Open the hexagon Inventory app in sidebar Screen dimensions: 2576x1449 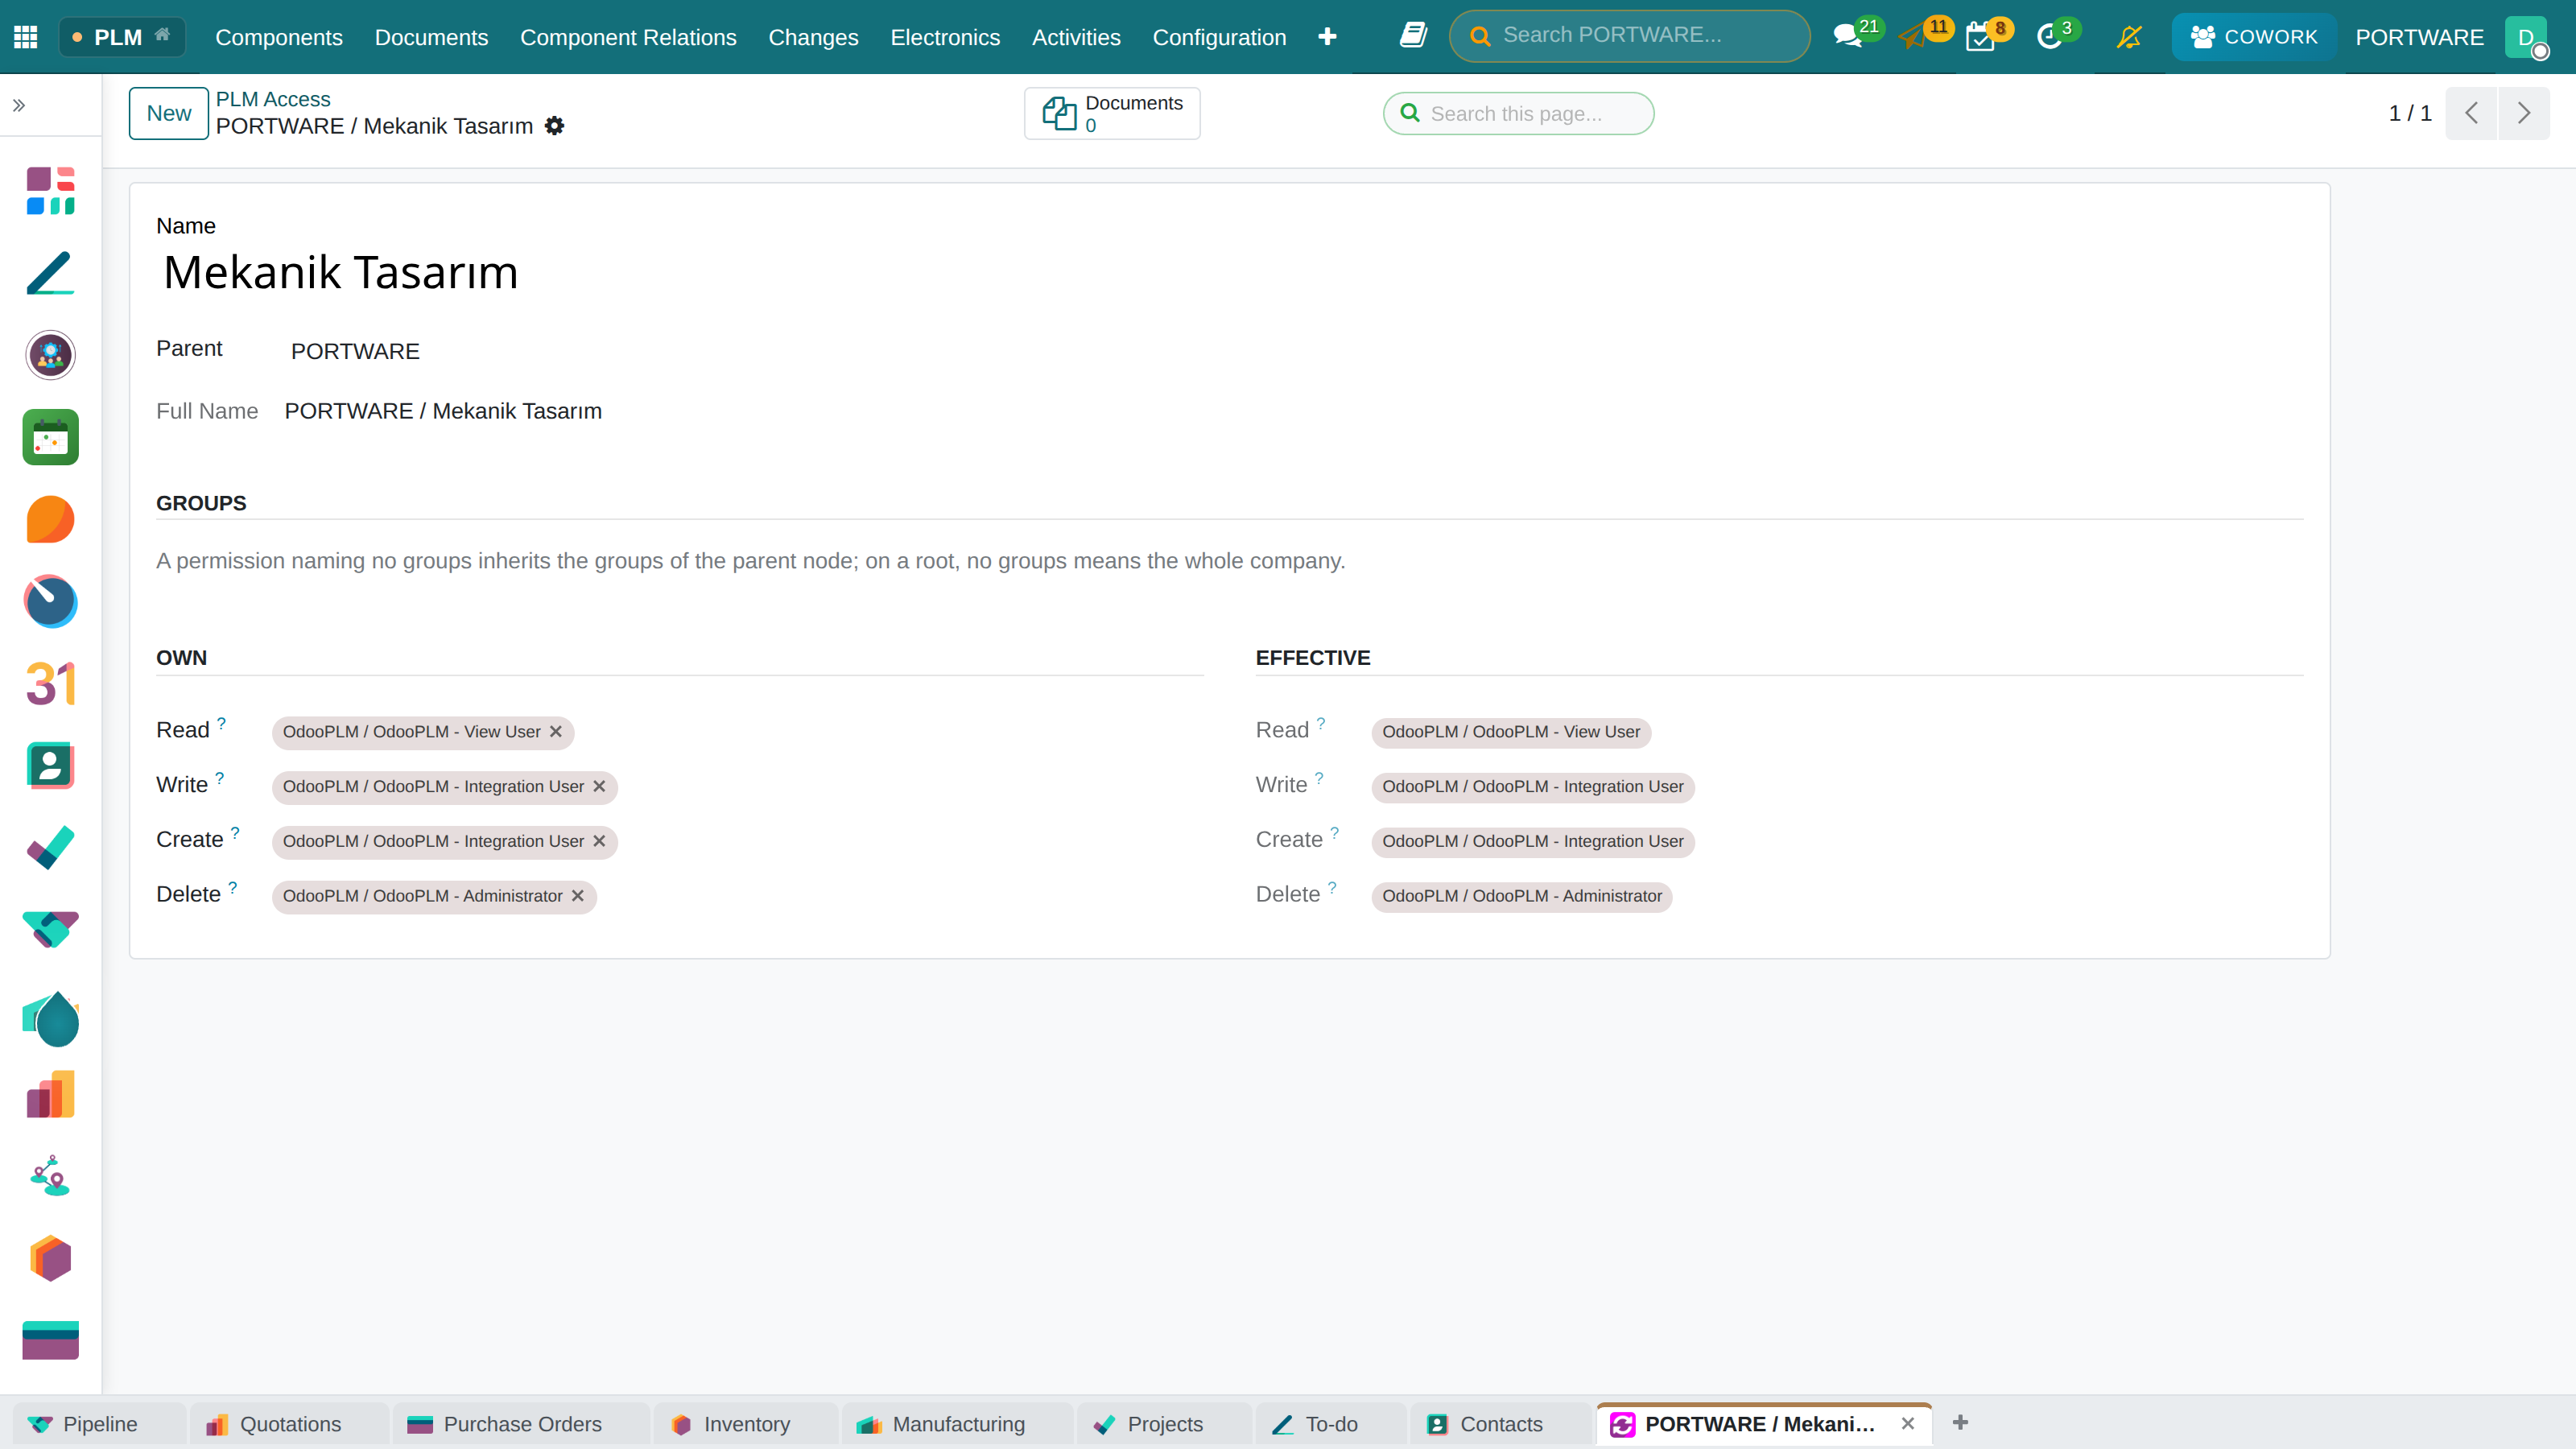(50, 1258)
